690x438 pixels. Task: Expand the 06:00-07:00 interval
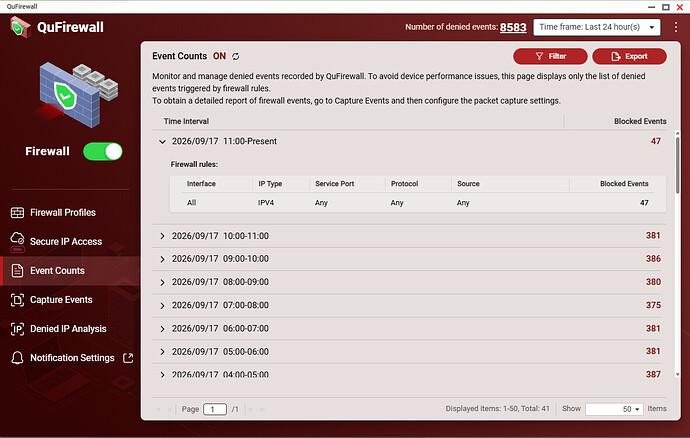point(162,329)
